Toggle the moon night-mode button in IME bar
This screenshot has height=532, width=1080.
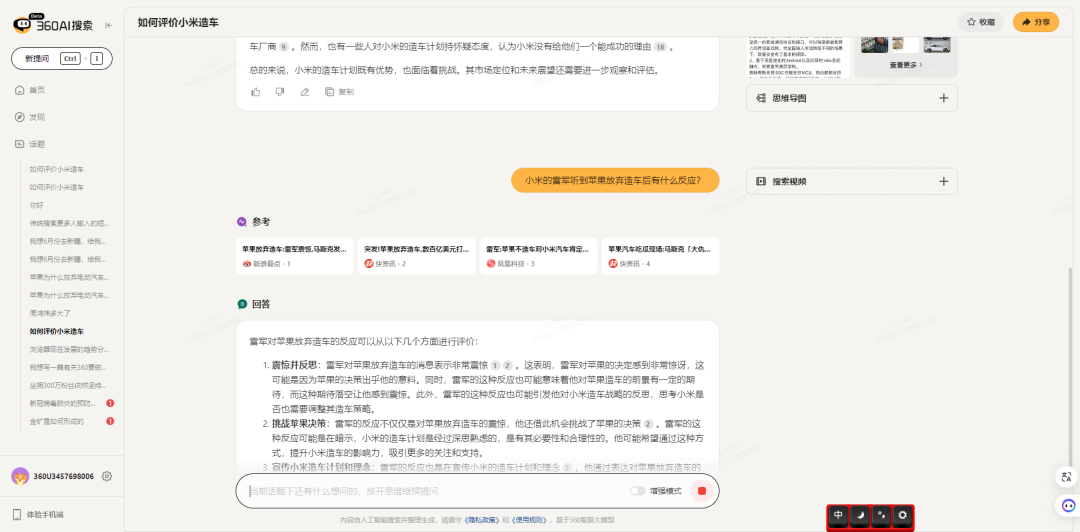coord(861,515)
